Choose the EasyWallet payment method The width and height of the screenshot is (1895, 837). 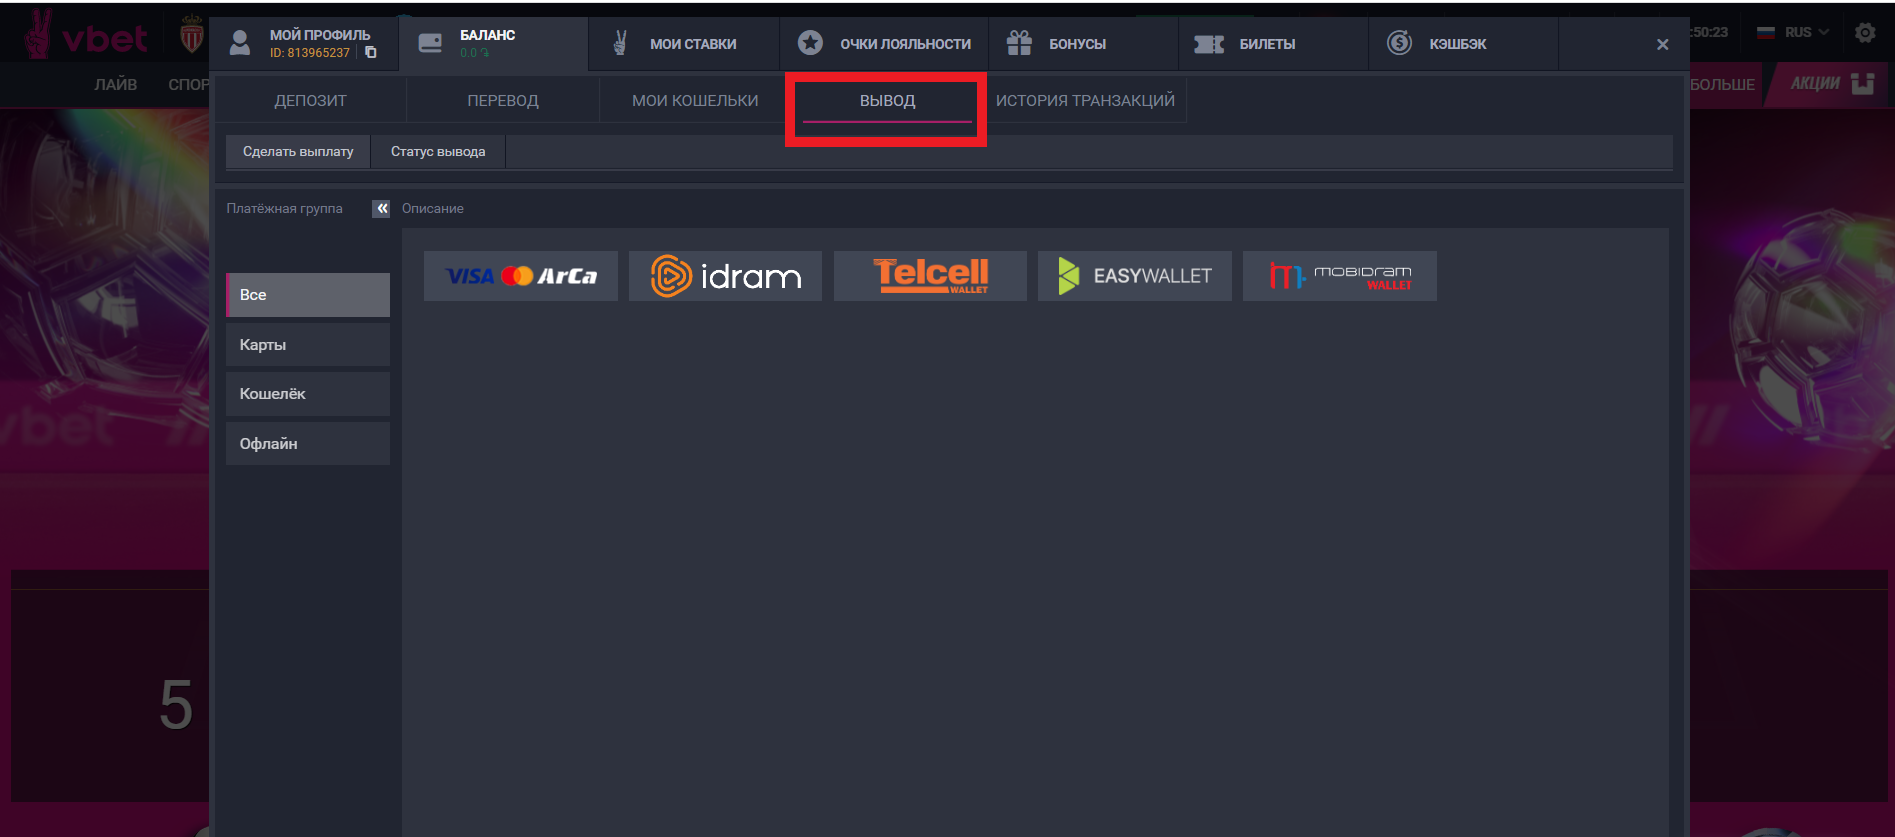pyautogui.click(x=1135, y=276)
